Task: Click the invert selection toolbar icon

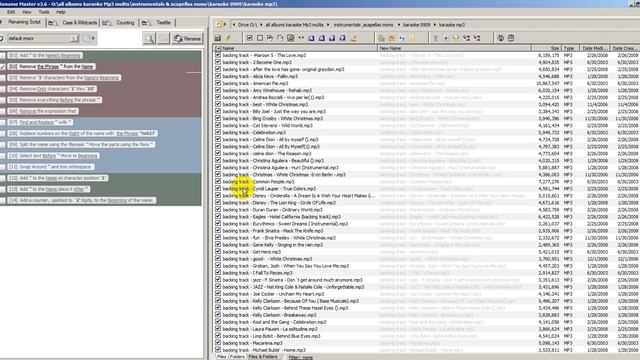Action: coord(290,38)
